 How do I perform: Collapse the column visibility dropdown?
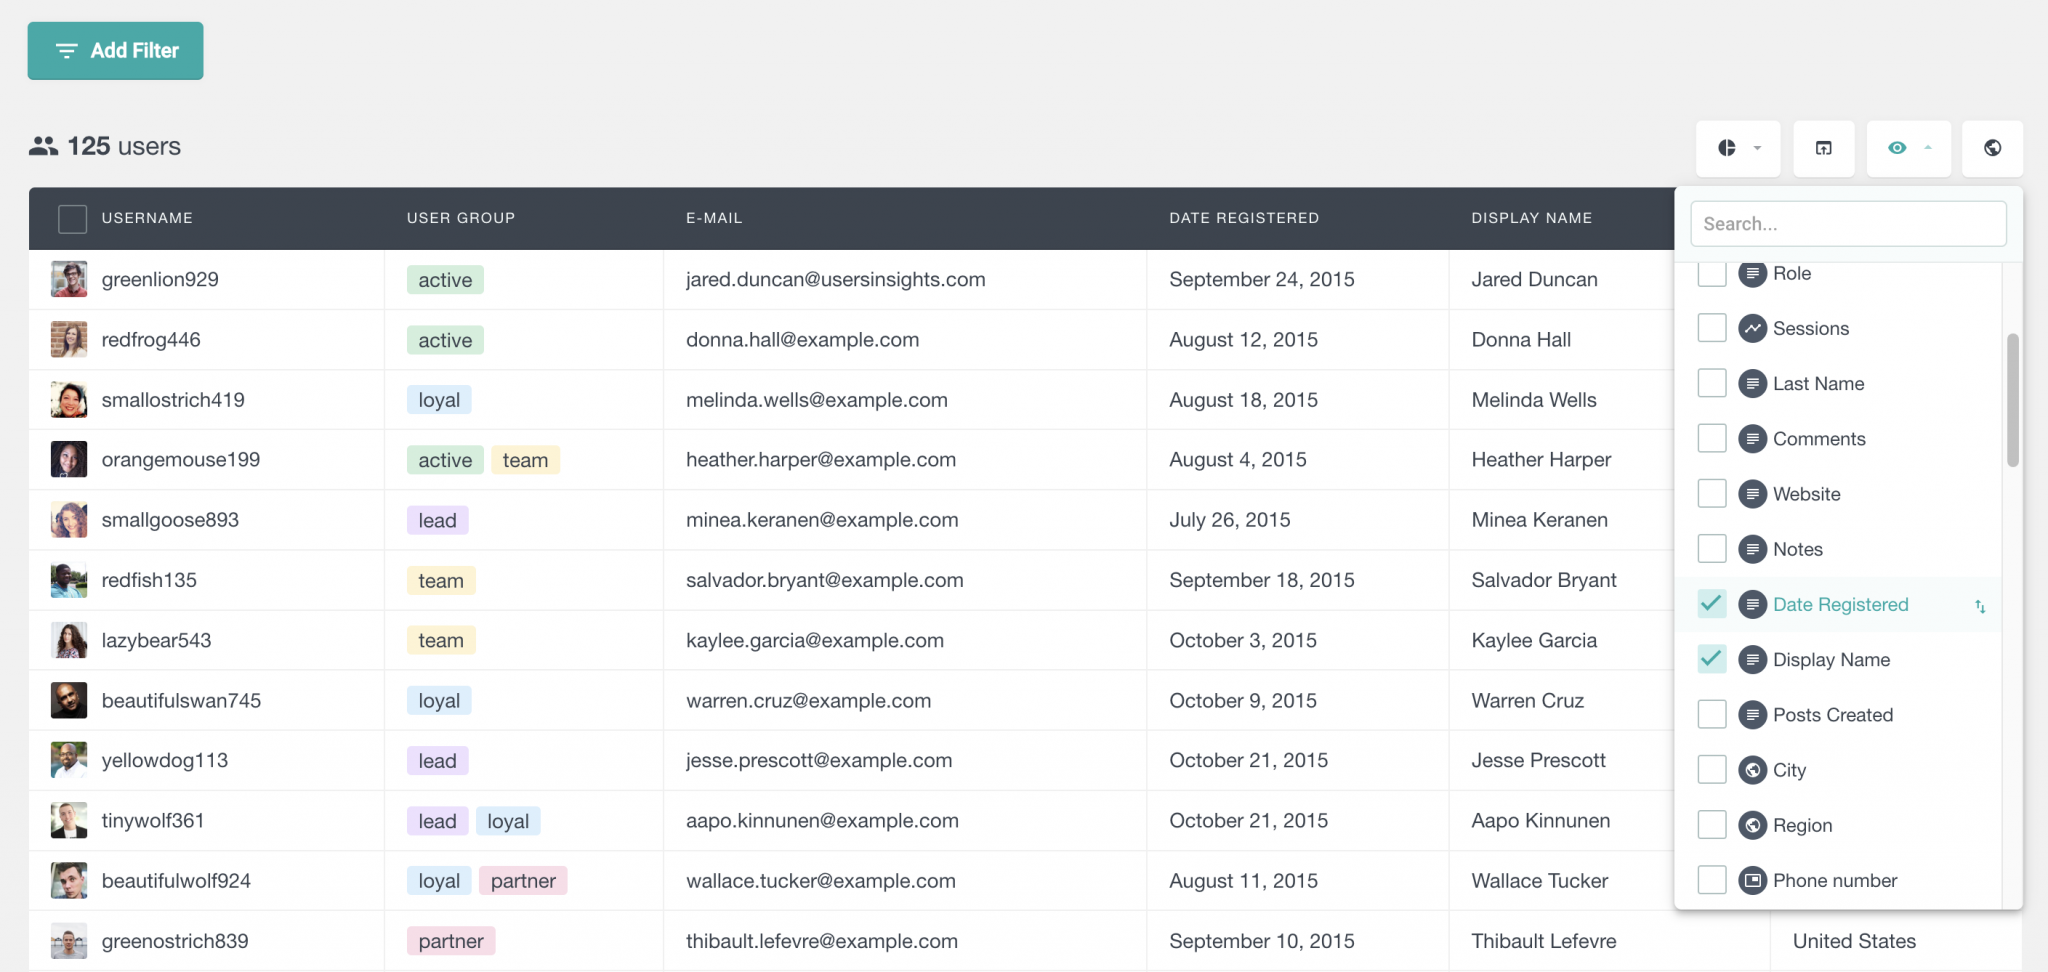[x=1927, y=148]
